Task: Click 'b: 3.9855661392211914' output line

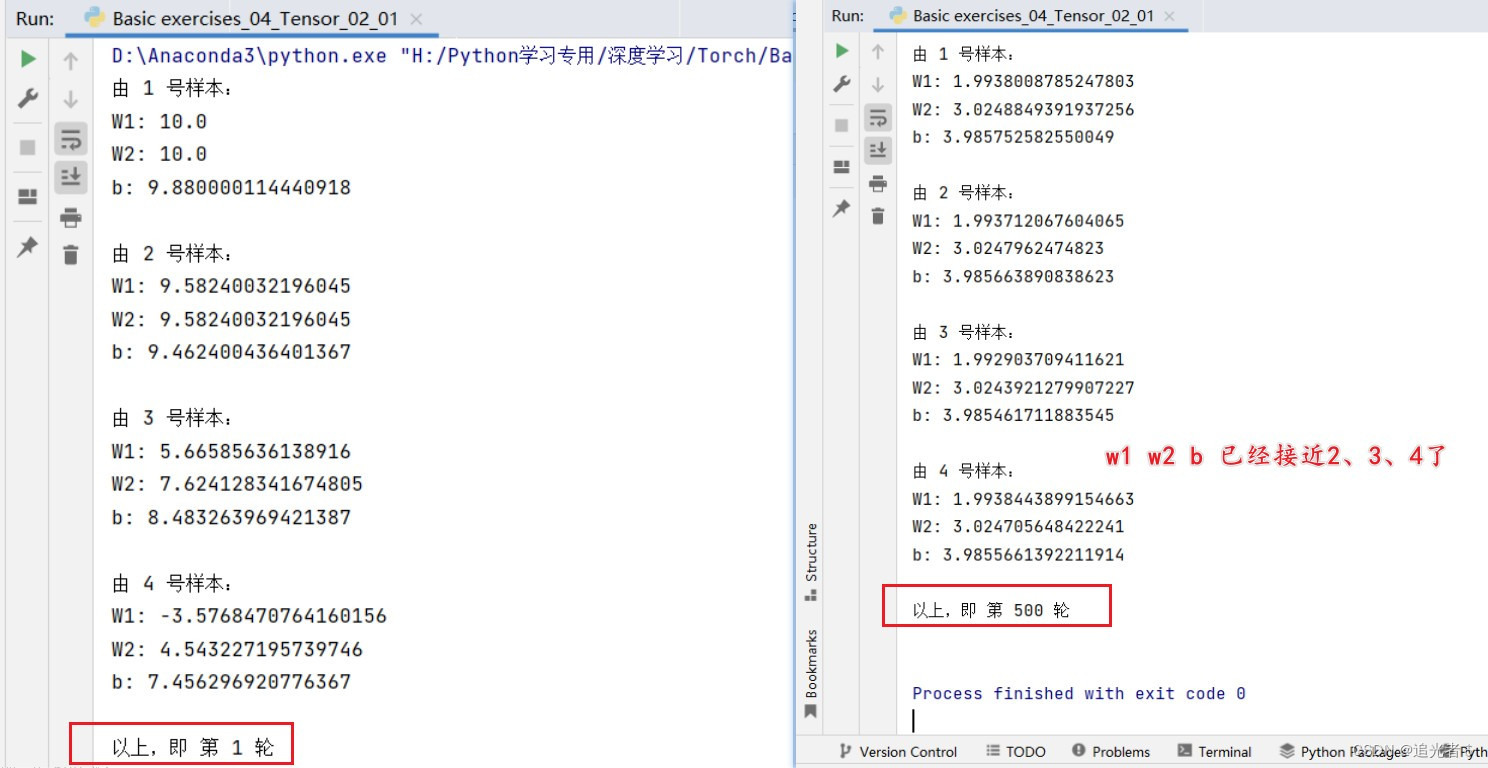Action: pyautogui.click(x=1018, y=555)
